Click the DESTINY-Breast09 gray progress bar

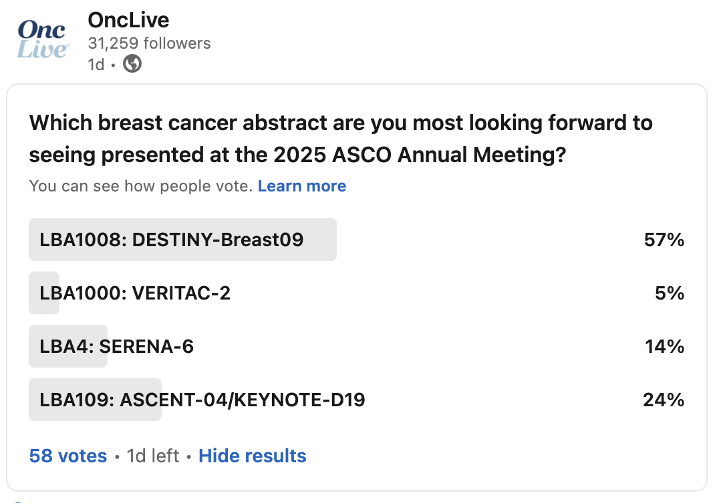[183, 240]
